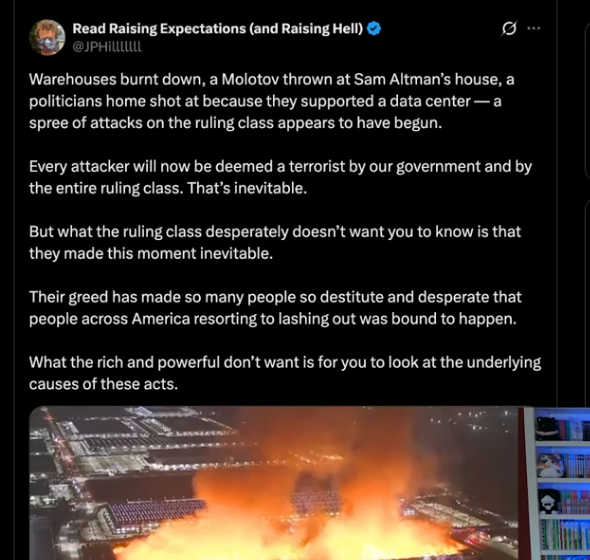The image size is (590, 560).
Task: Click the black-and-white plush on third shelf
Action: point(549,501)
